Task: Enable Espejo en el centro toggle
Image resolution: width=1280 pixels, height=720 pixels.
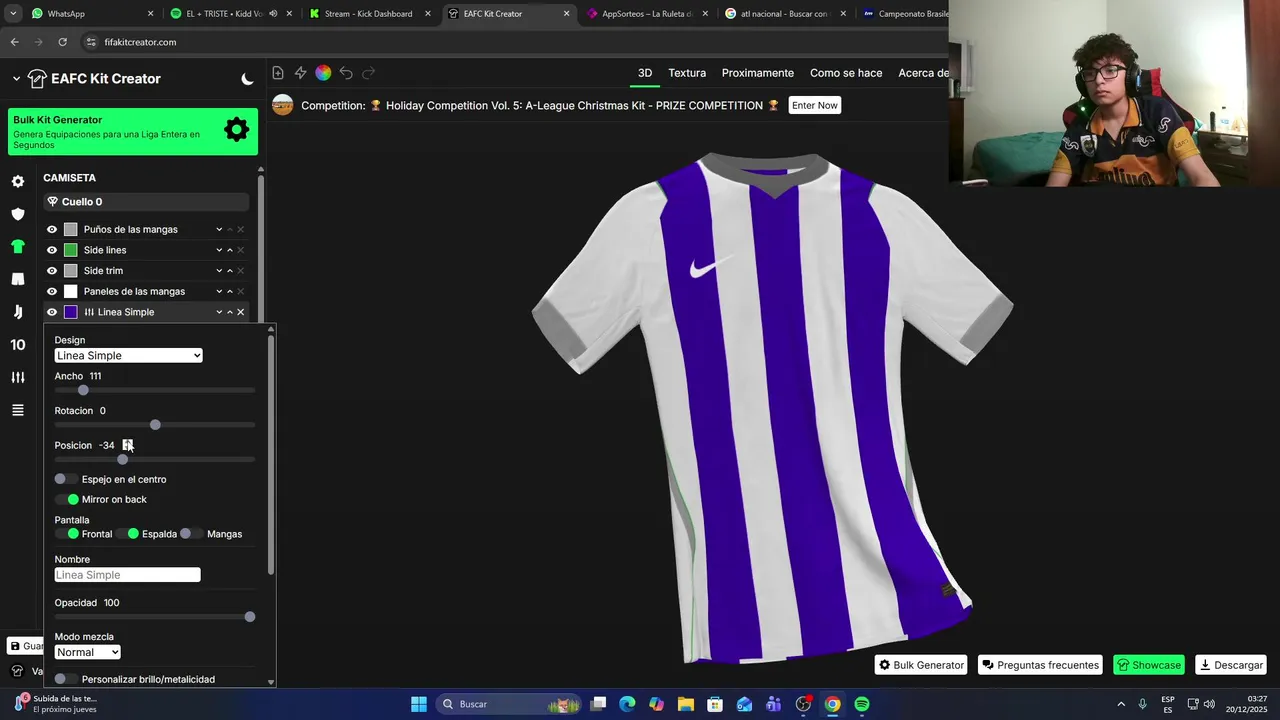Action: 66,479
